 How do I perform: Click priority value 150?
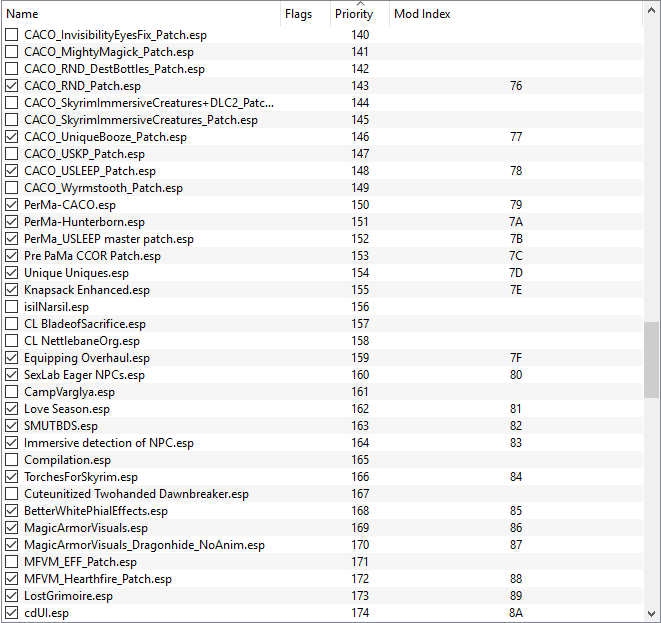click(360, 205)
